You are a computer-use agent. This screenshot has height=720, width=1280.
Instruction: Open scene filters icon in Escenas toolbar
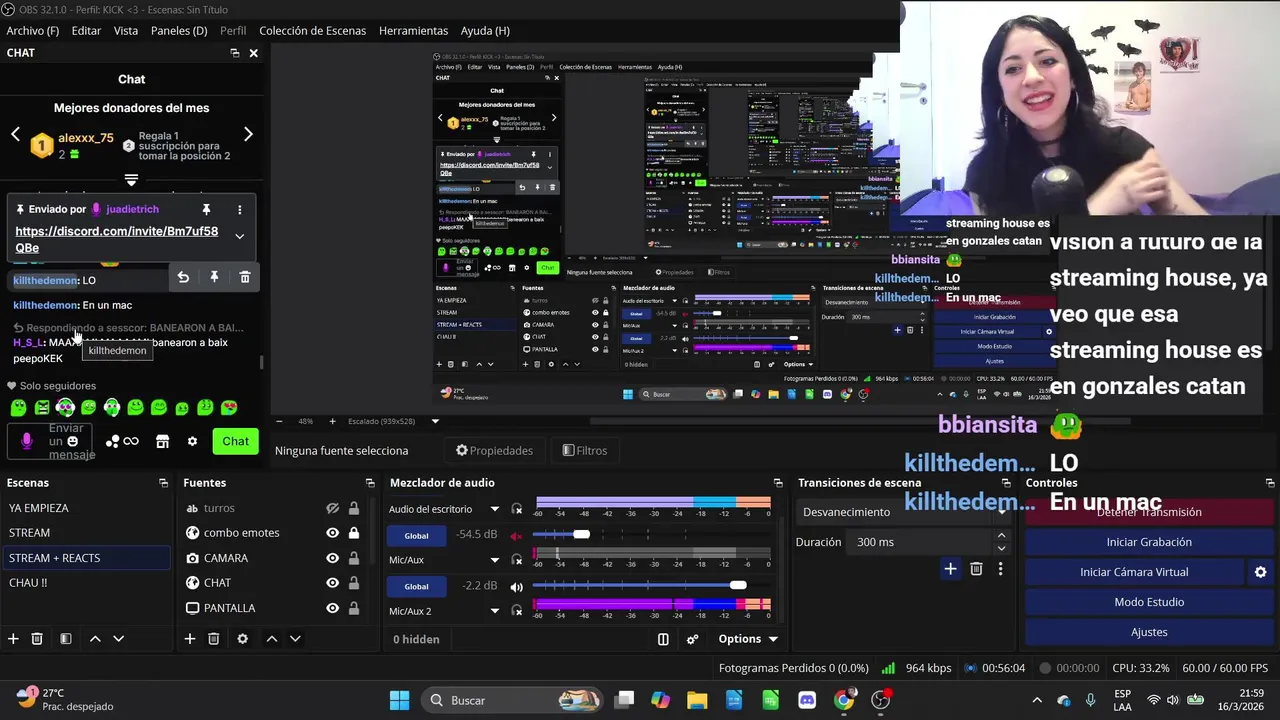(x=65, y=639)
